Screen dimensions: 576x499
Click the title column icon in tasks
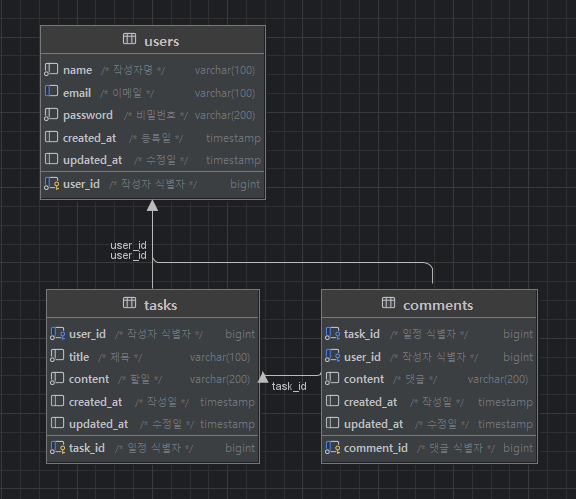pyautogui.click(x=57, y=356)
